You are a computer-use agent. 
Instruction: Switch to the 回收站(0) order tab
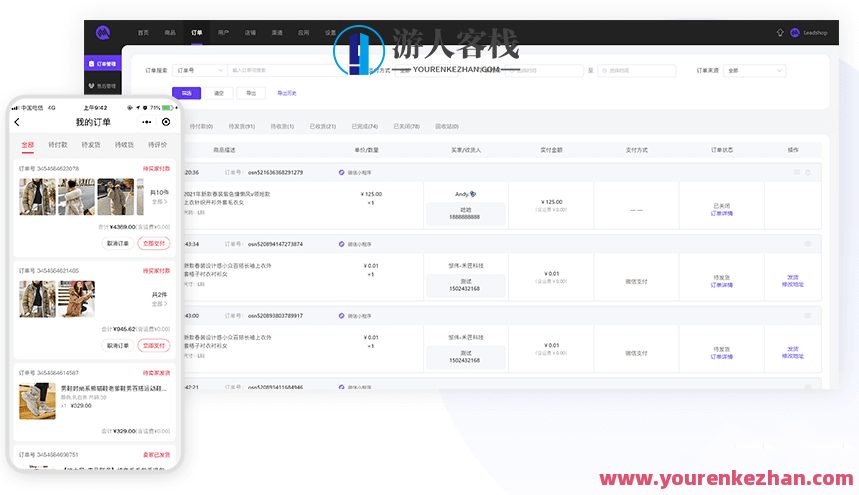pos(447,126)
